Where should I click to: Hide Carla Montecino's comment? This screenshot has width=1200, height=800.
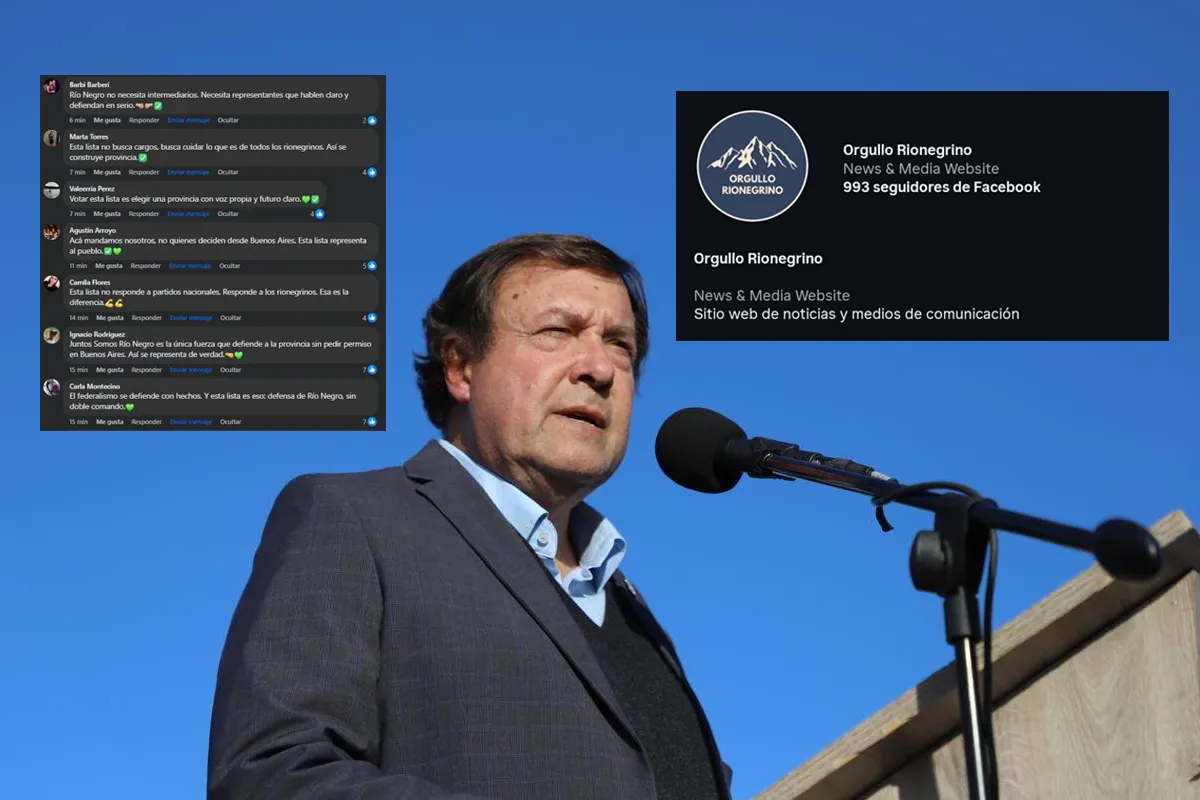pos(230,422)
